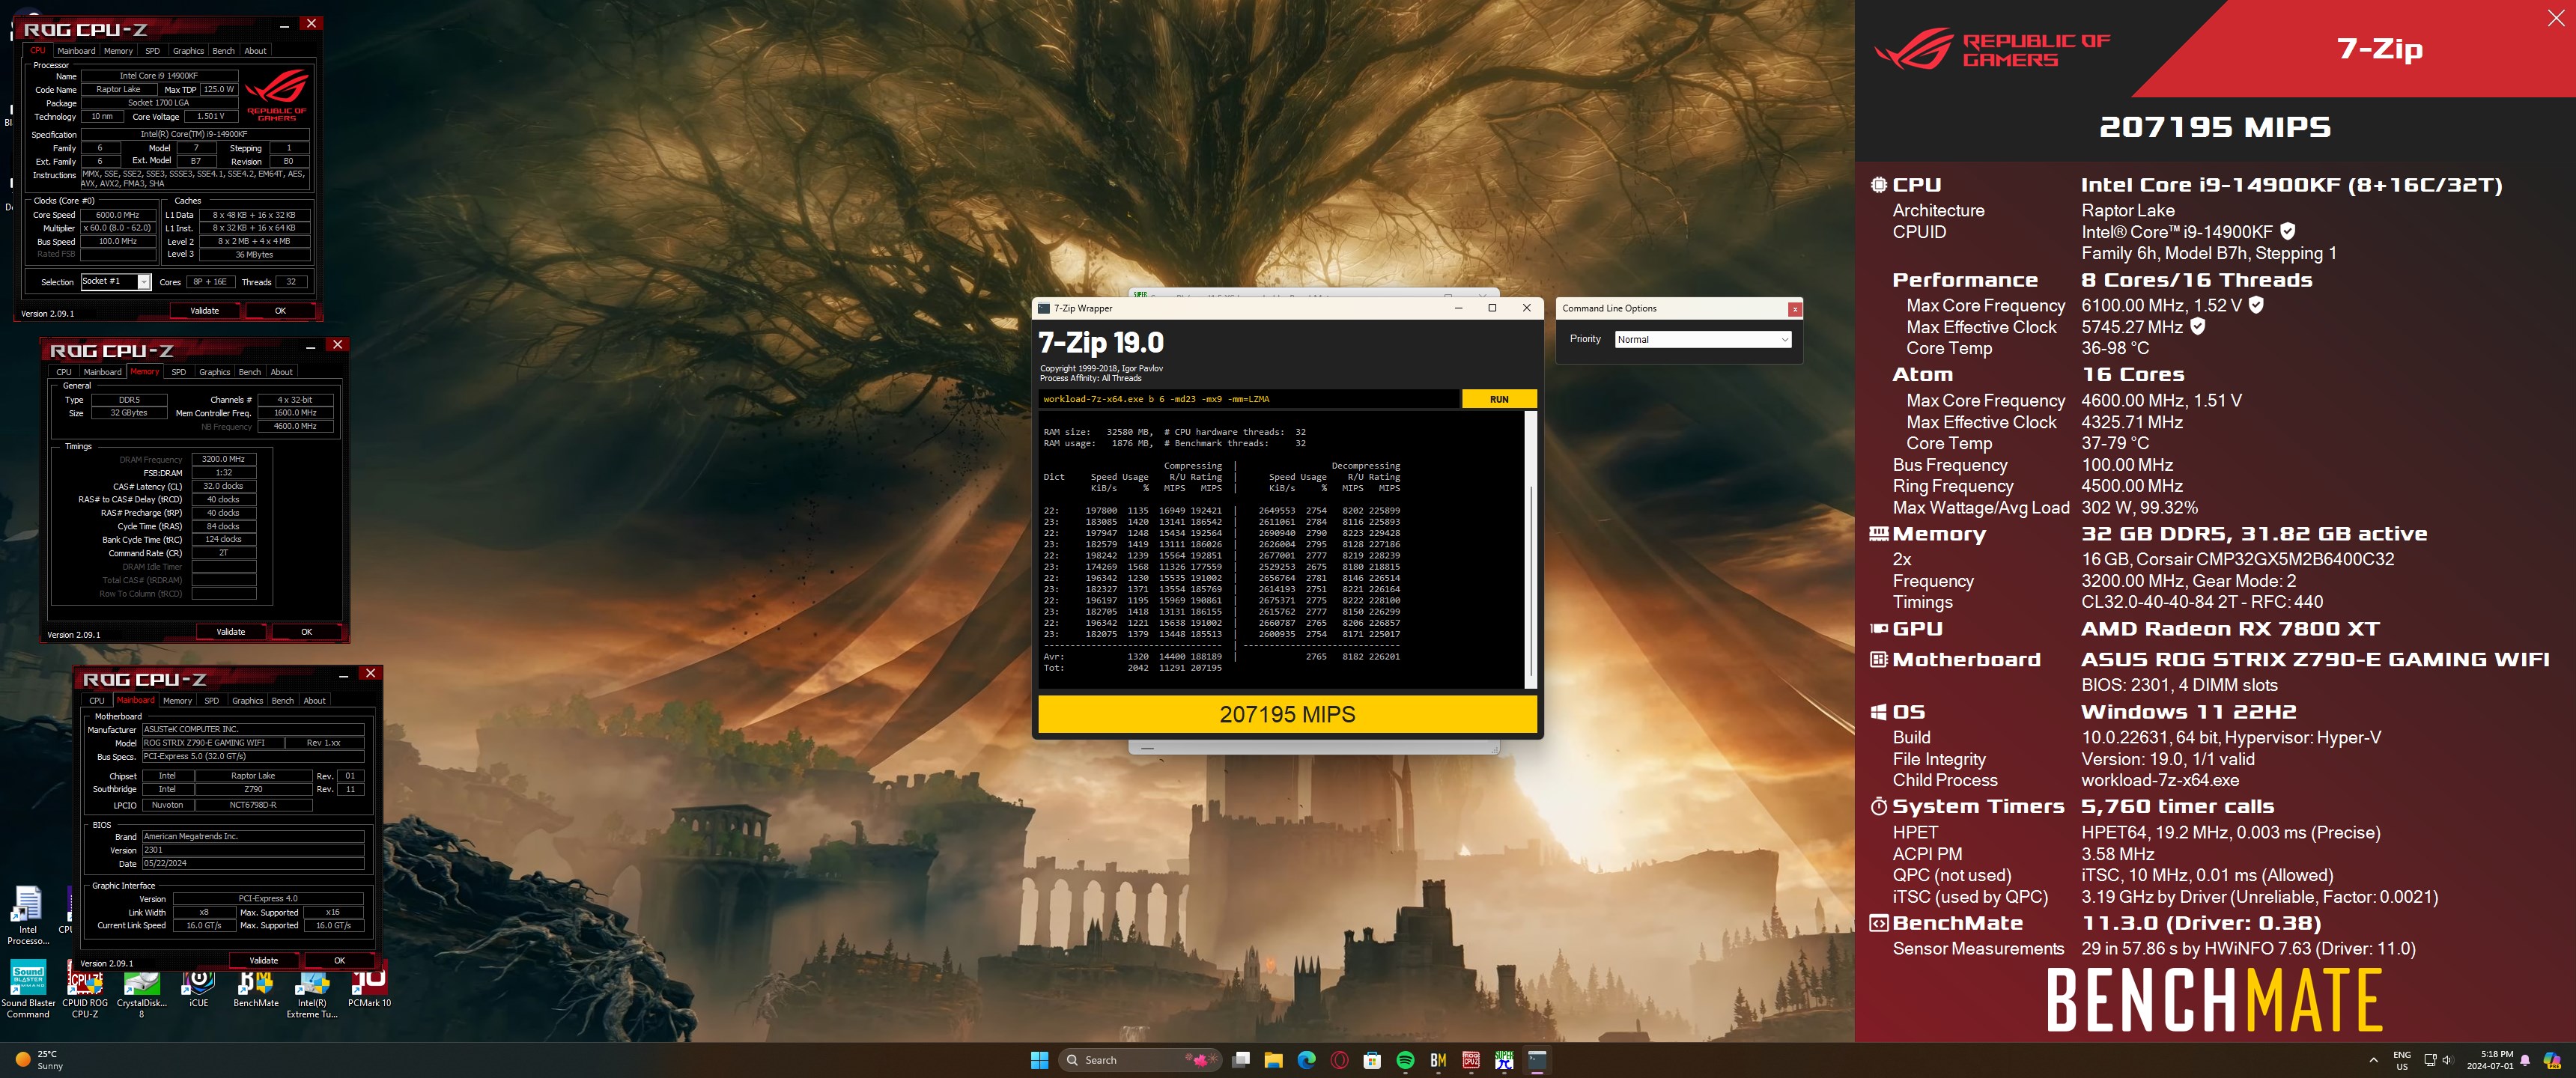Open Opera browser from the taskbar
2576x1078 pixels.
coord(1339,1060)
